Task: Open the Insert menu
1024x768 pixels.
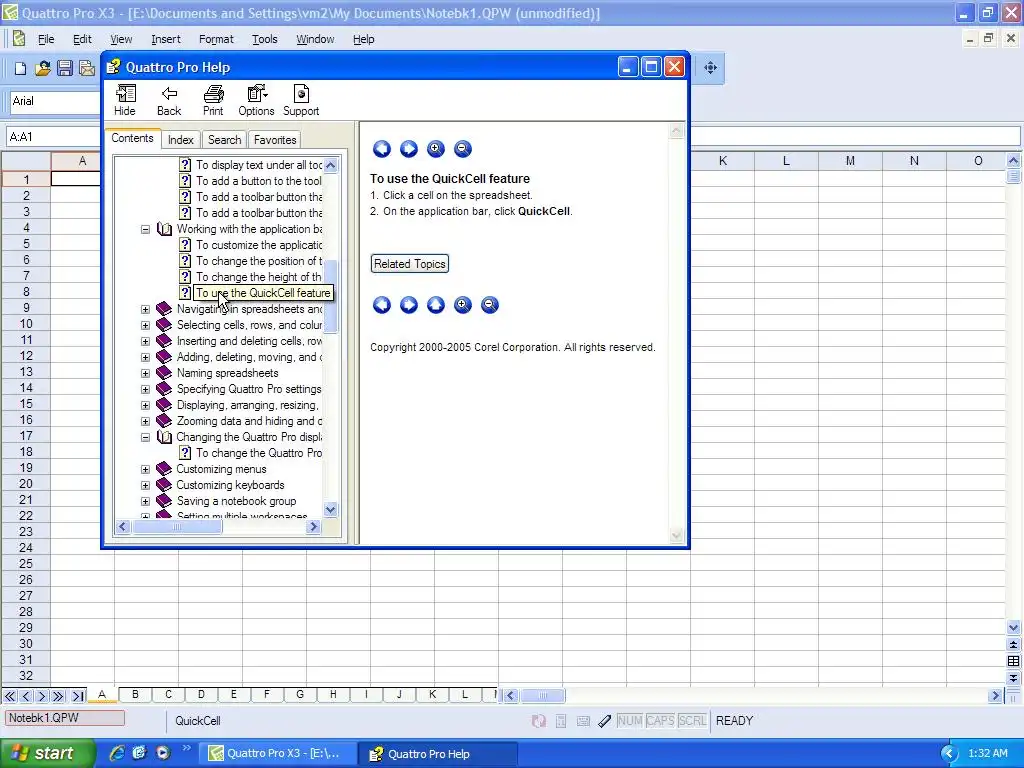Action: [166, 39]
